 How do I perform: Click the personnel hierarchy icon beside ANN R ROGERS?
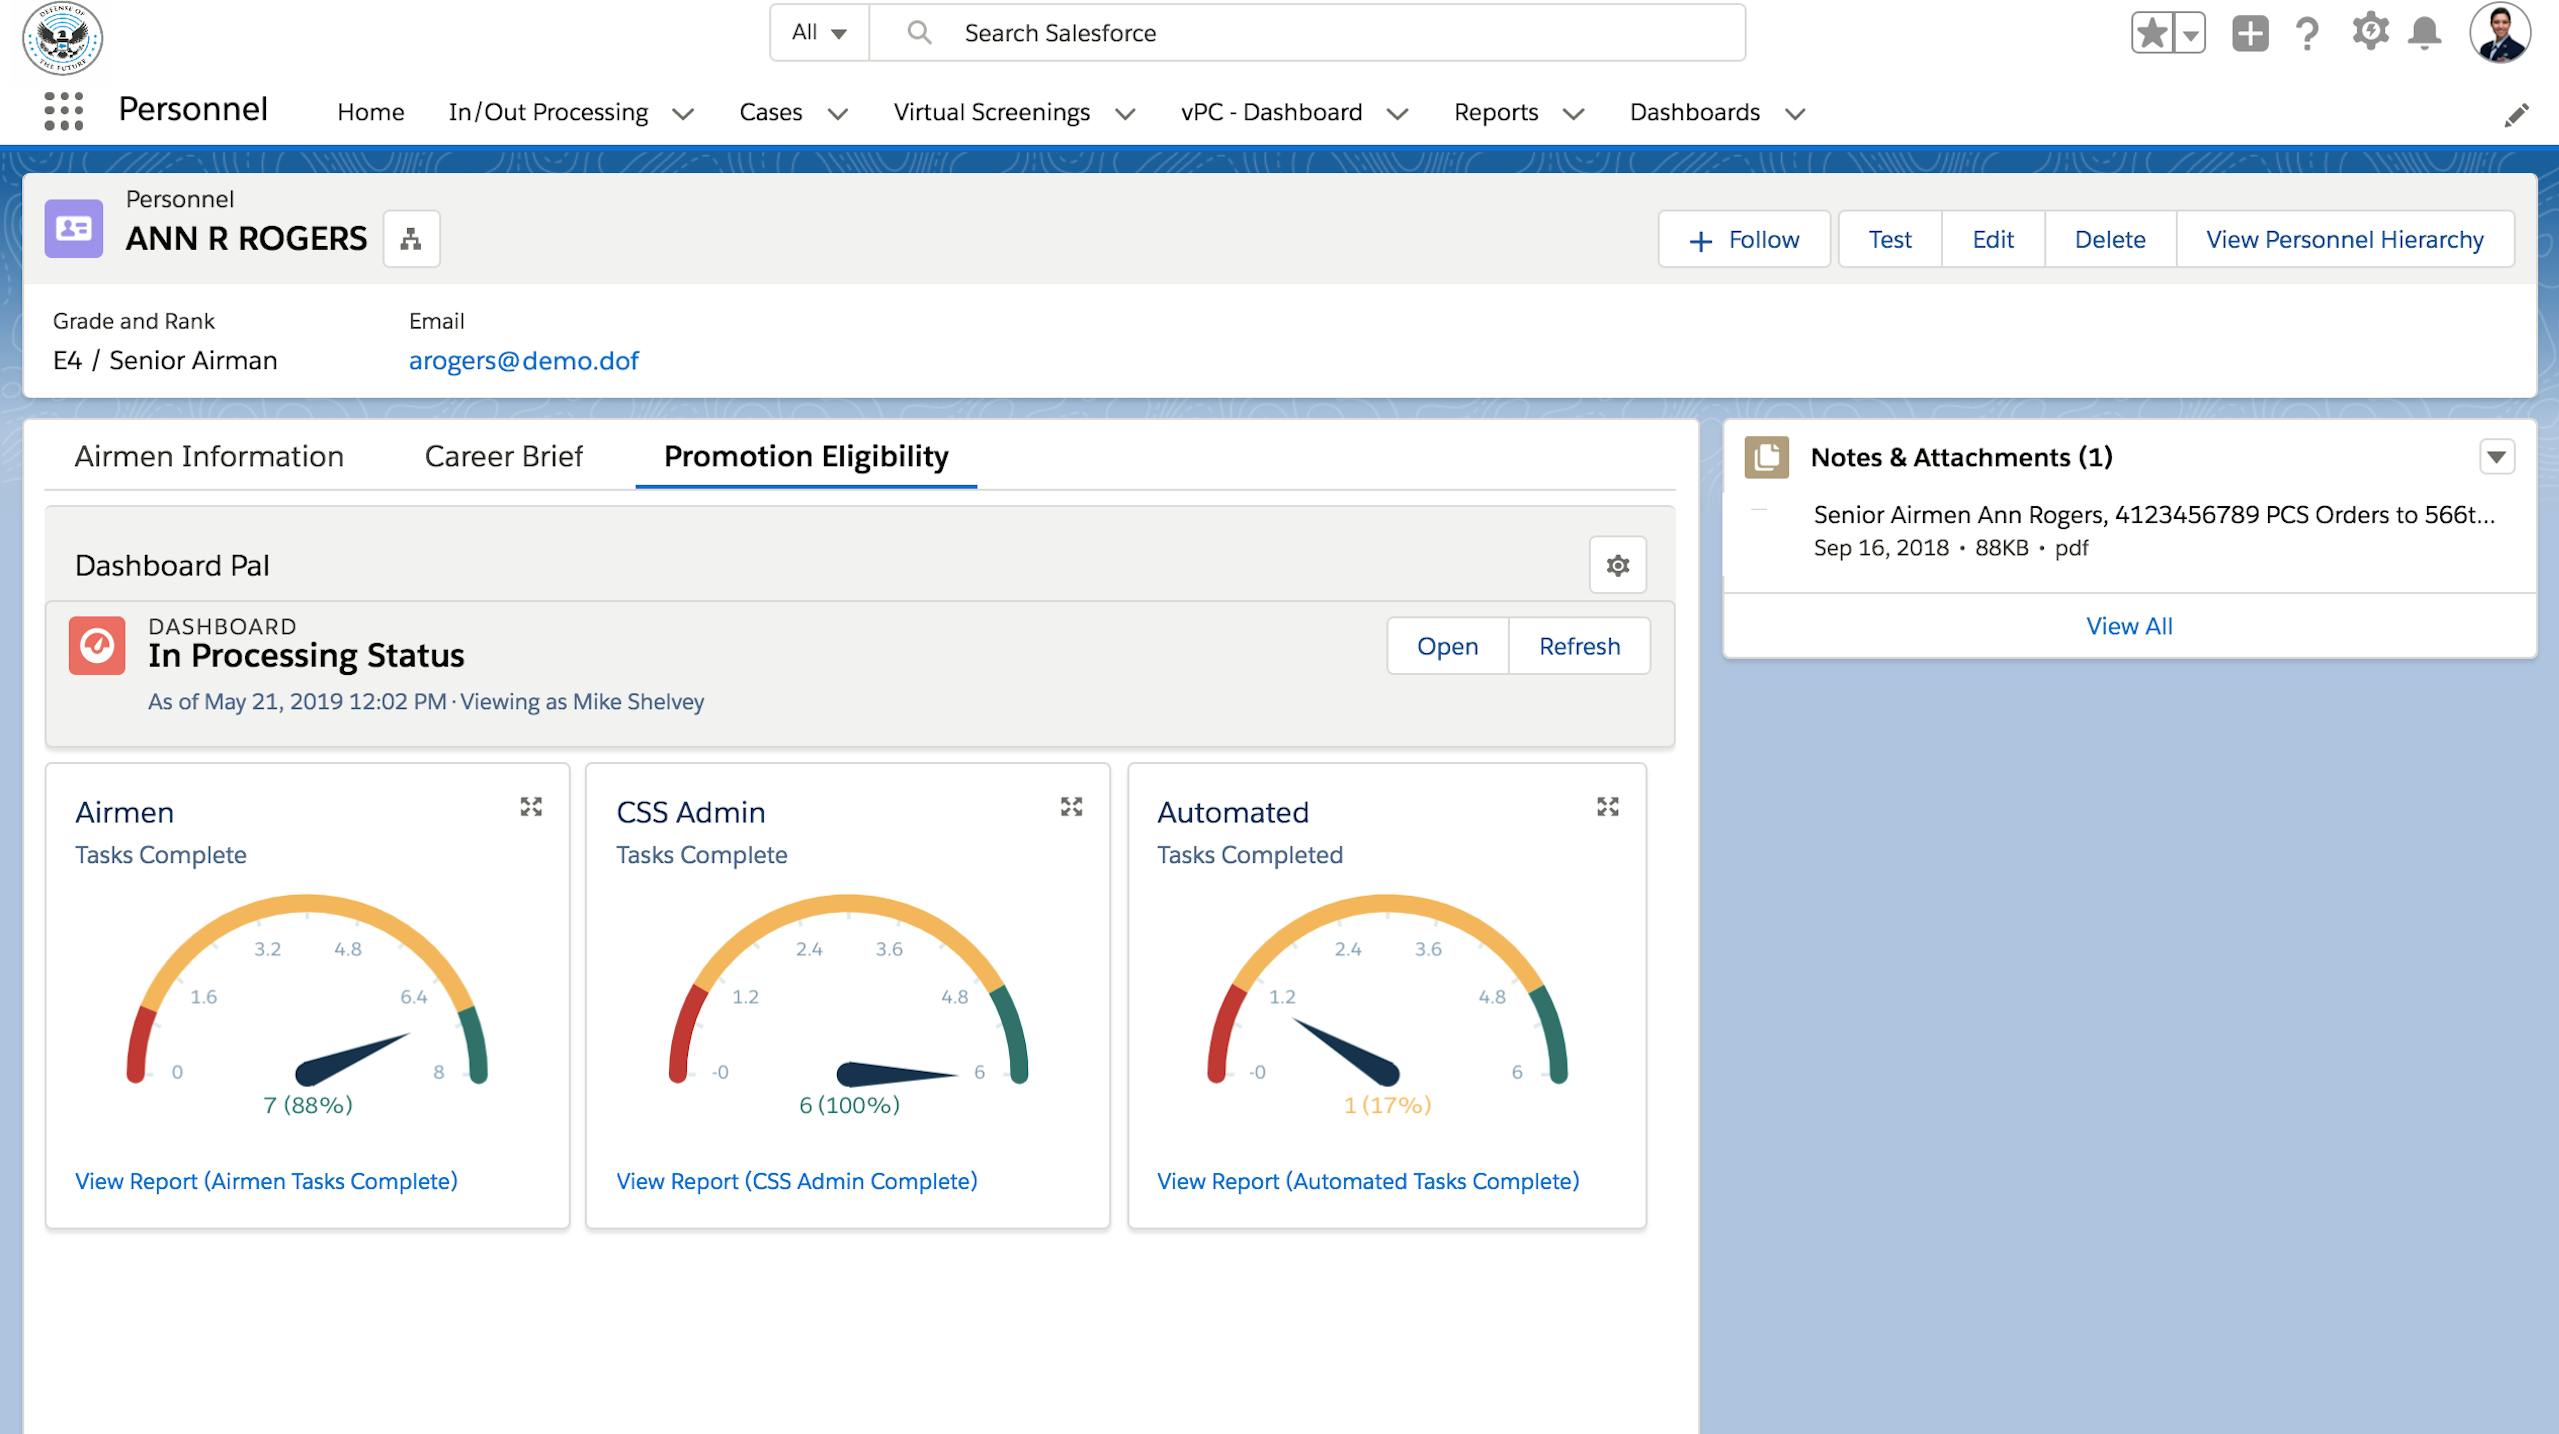tap(411, 239)
